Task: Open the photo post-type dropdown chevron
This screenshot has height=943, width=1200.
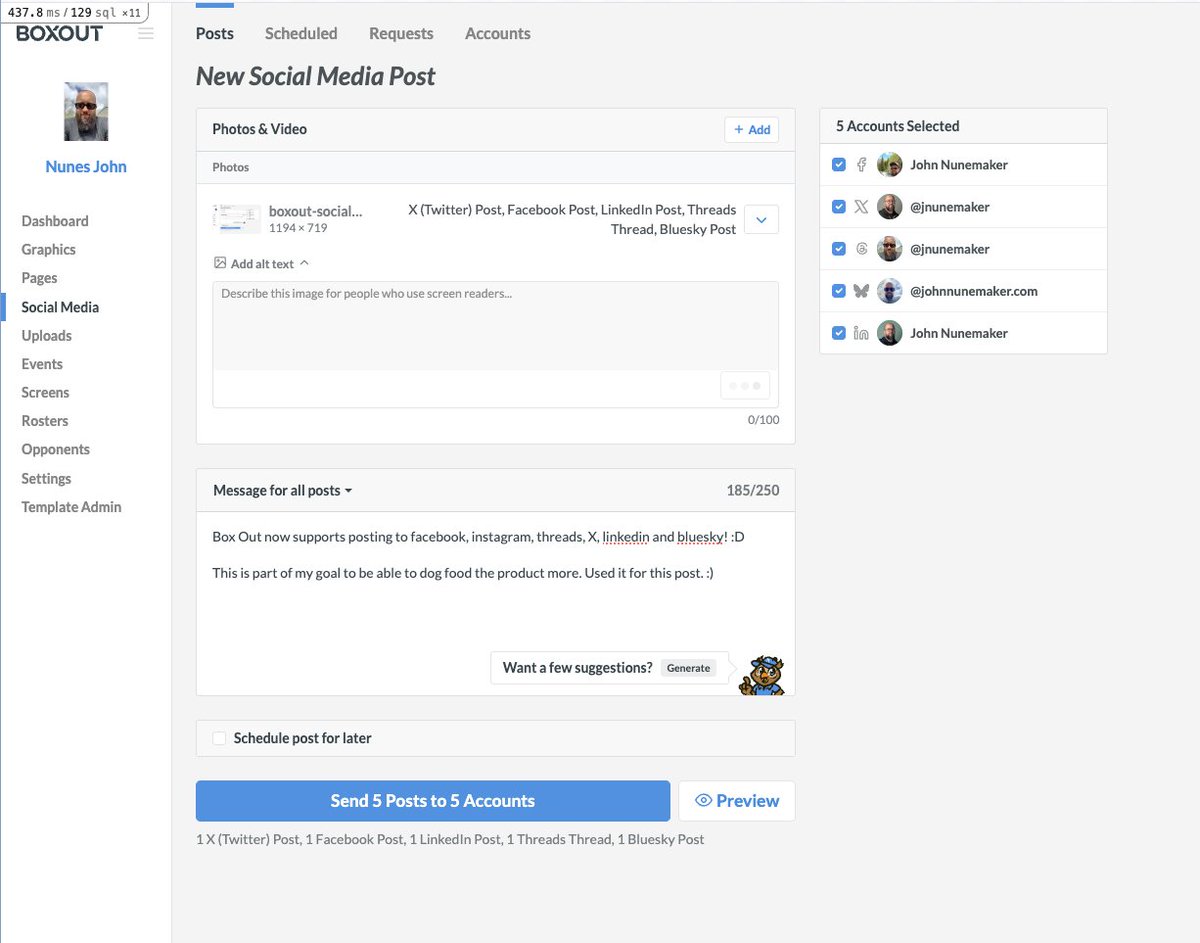Action: point(762,220)
